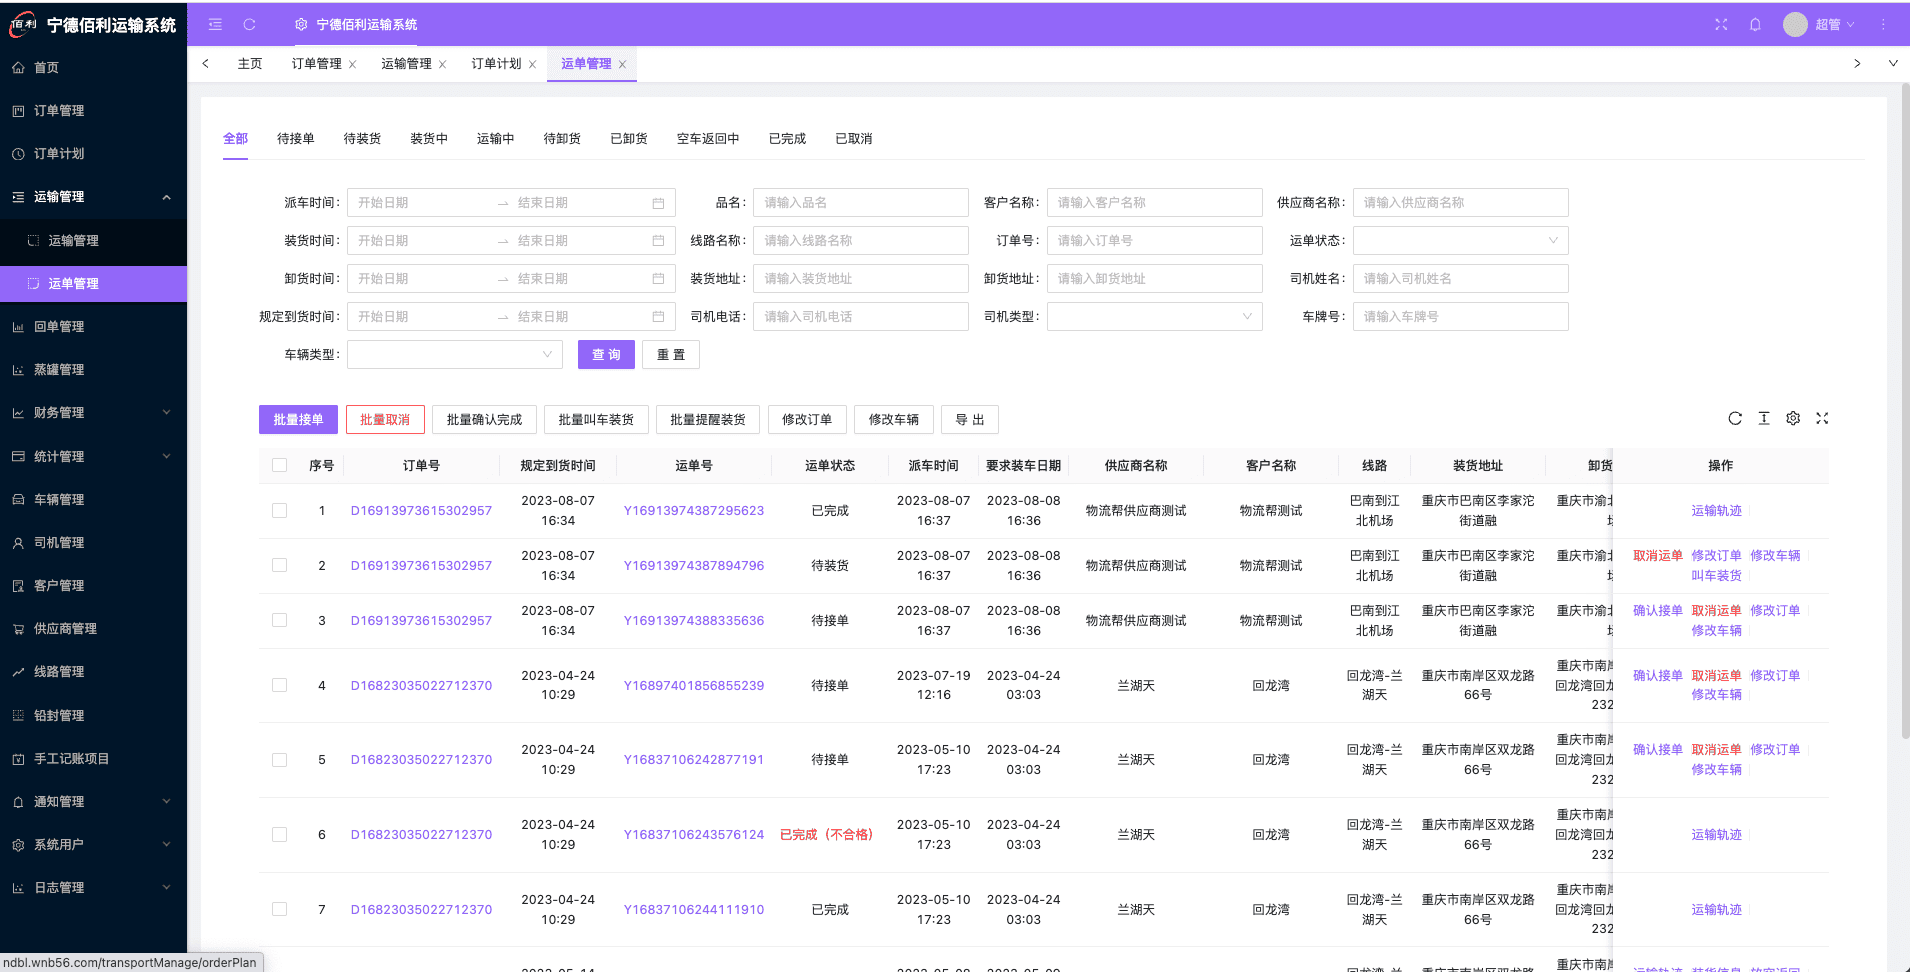Open the notification bell icon

(x=1755, y=25)
